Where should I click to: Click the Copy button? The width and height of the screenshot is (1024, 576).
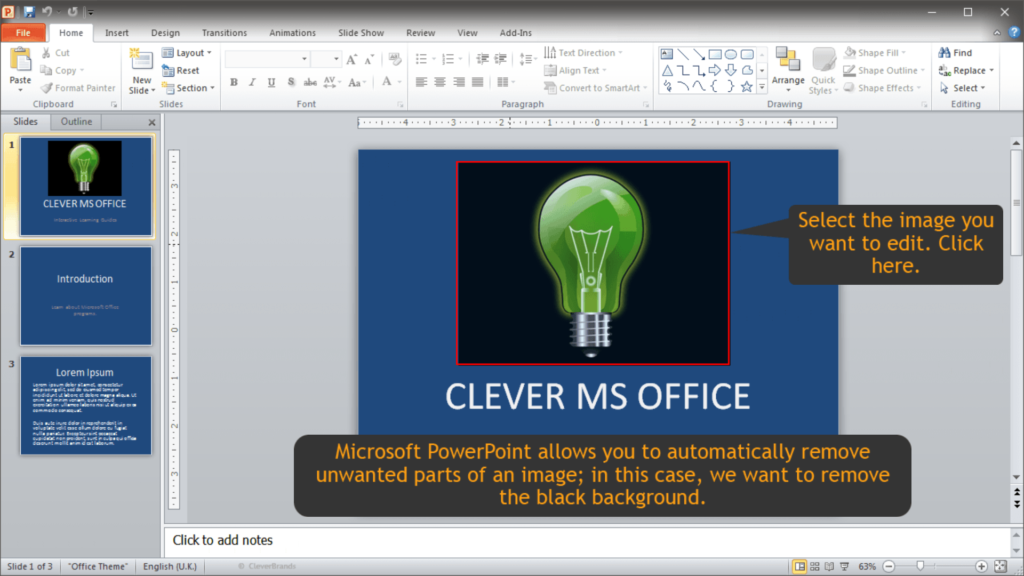point(63,71)
